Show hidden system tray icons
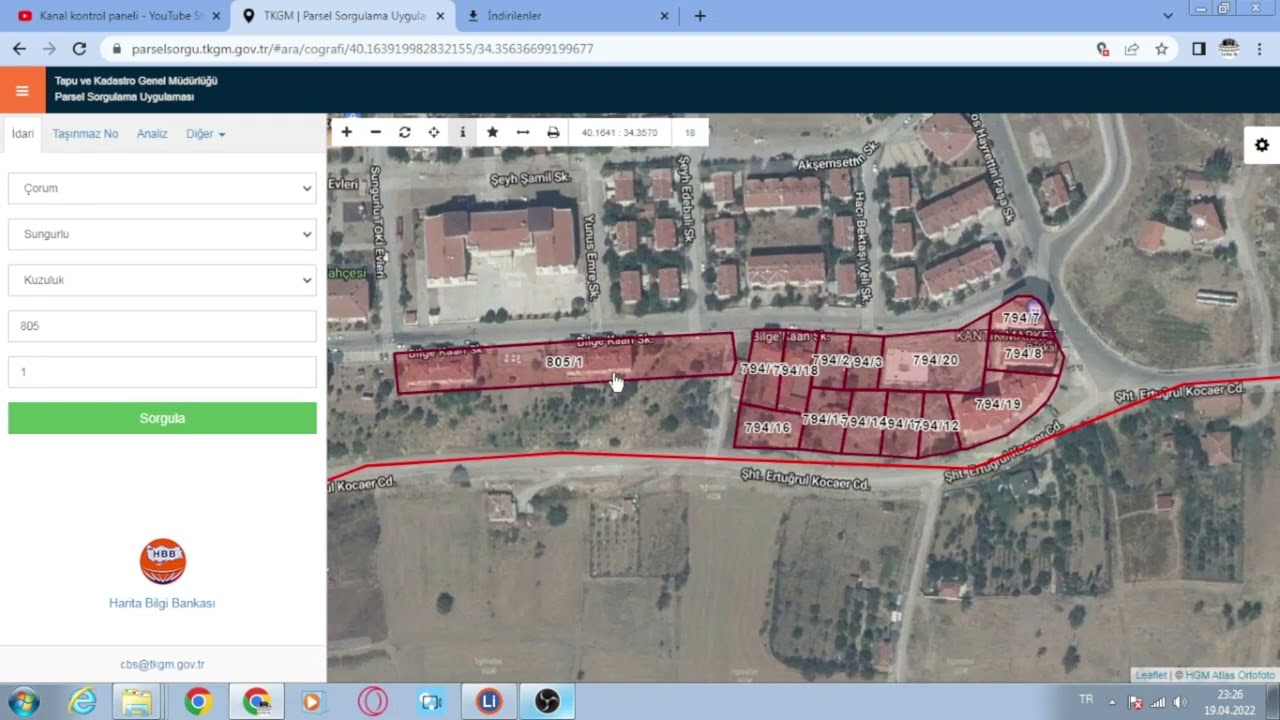The width and height of the screenshot is (1280, 720). 1112,701
